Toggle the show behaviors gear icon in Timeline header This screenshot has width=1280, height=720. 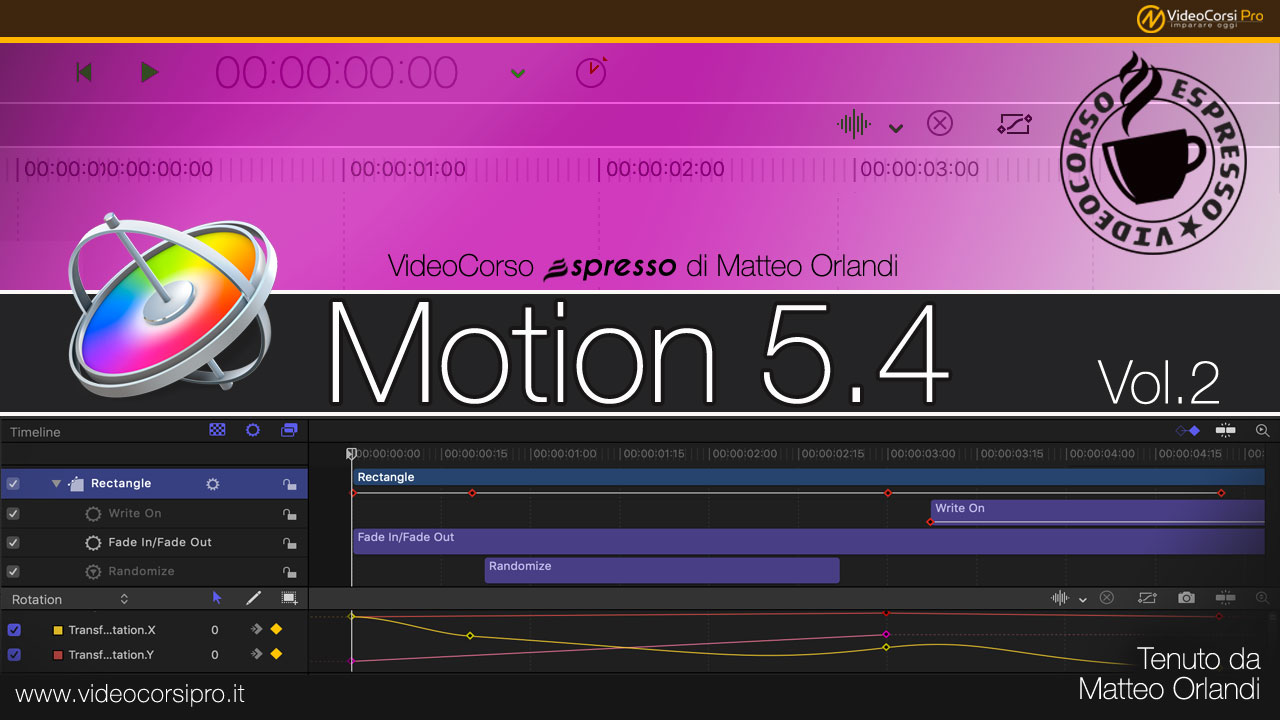pos(253,430)
